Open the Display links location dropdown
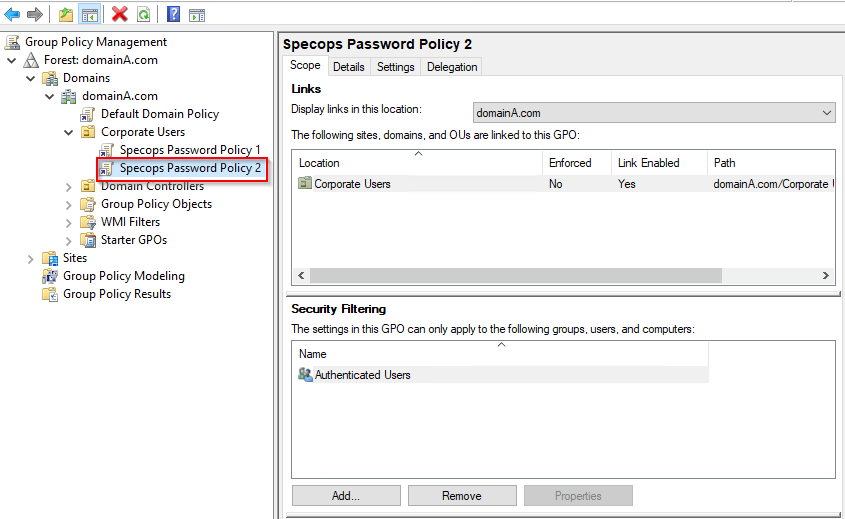Viewport: 845px width, 519px height. (x=654, y=113)
